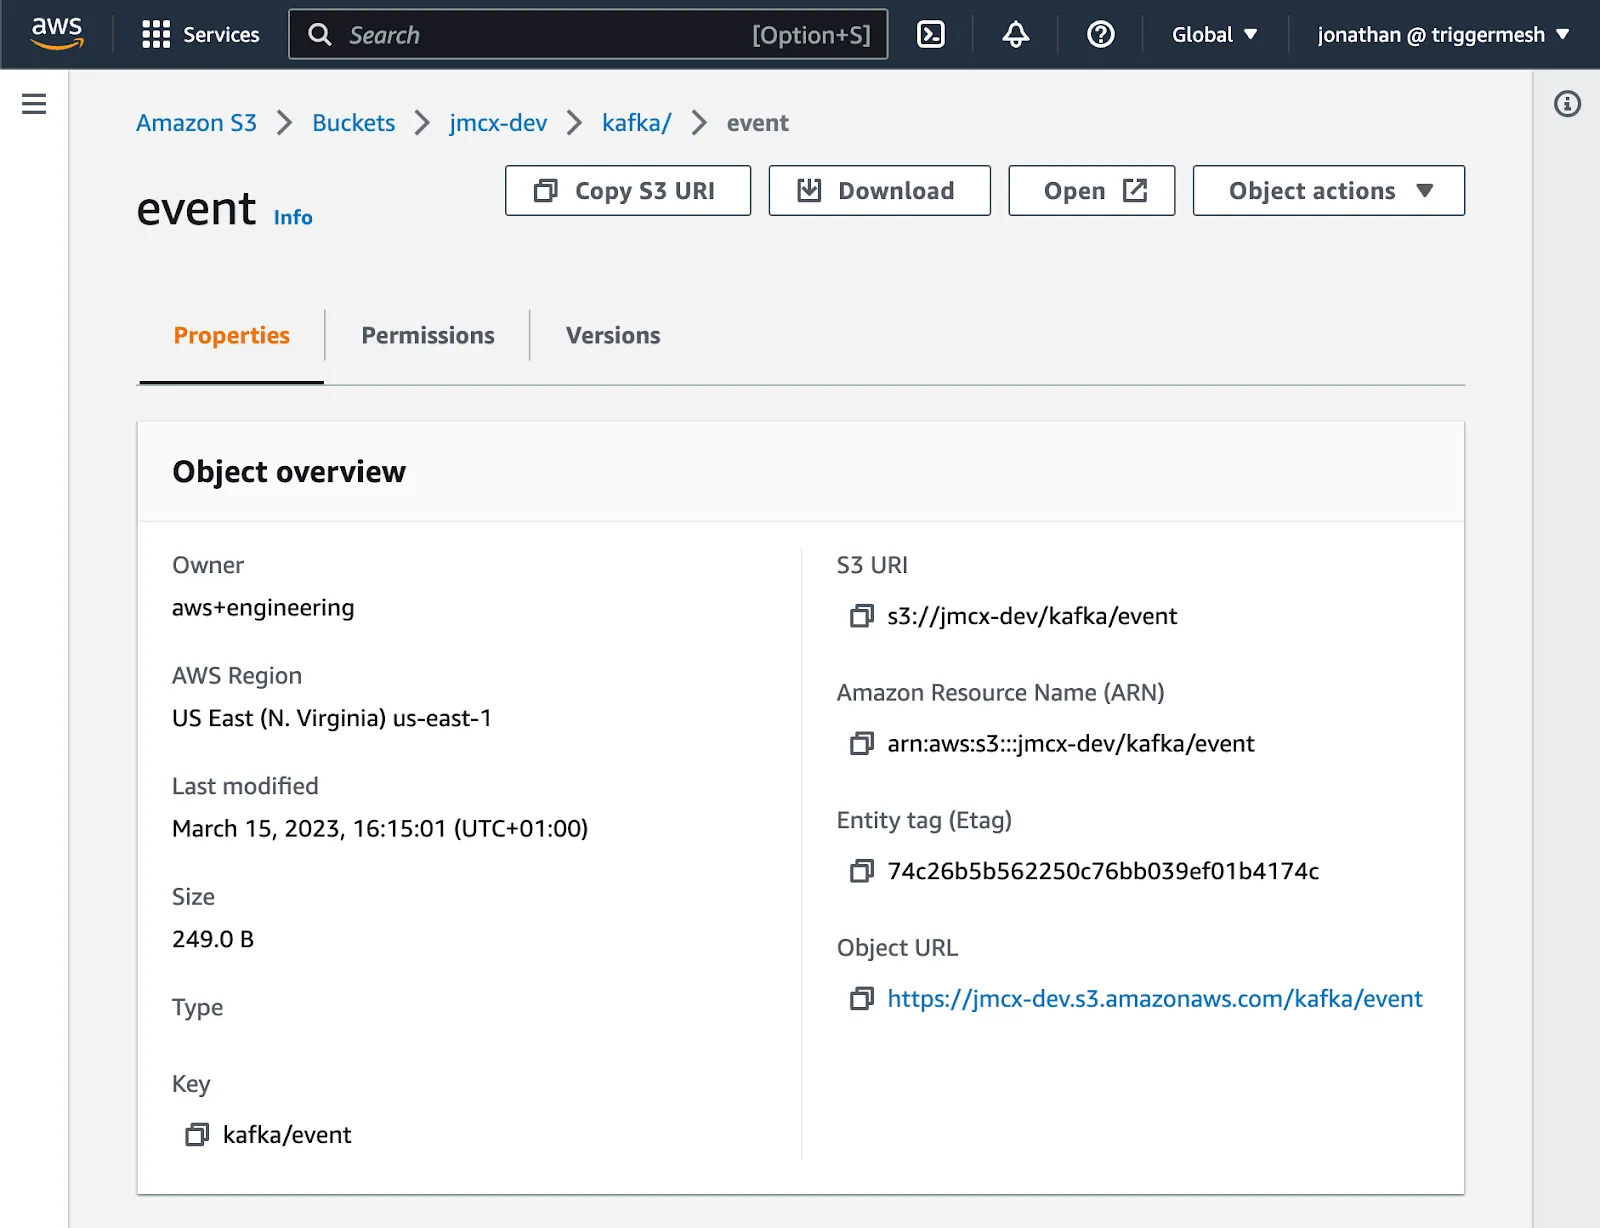
Task: Open the jonathan @ triggermesh account menu
Action: tap(1442, 35)
